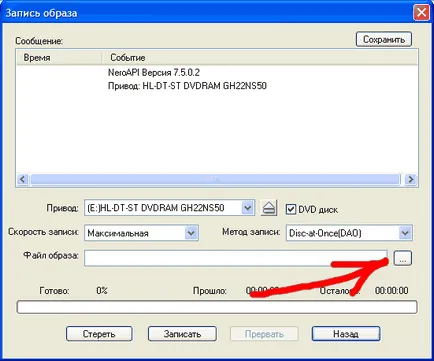Select the "Привод: HL-DT-ST DVDRAM GH22NS50" log row
This screenshot has height=361, width=434.
point(187,86)
